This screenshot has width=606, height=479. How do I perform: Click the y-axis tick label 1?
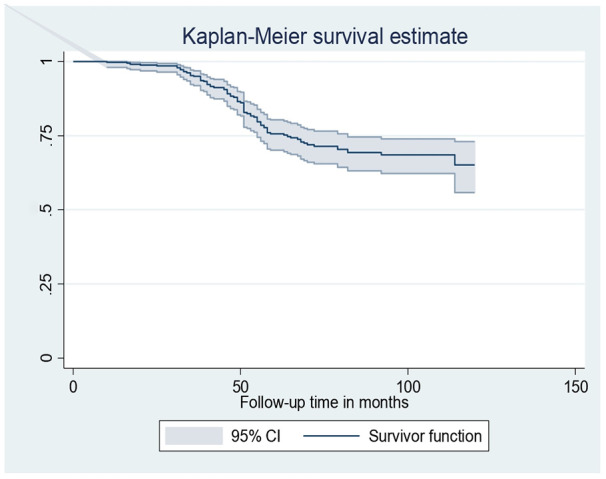pos(46,61)
